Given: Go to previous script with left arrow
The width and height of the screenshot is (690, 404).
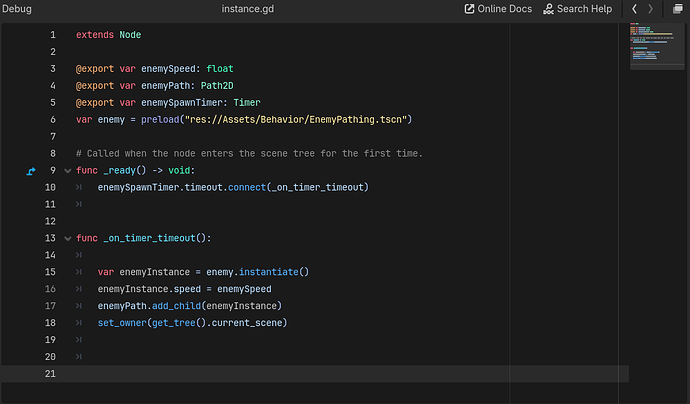Looking at the screenshot, I should coord(635,9).
